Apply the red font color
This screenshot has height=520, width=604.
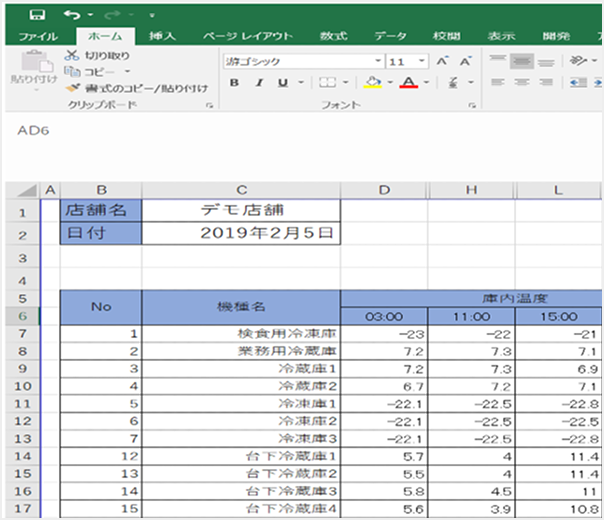coord(409,82)
